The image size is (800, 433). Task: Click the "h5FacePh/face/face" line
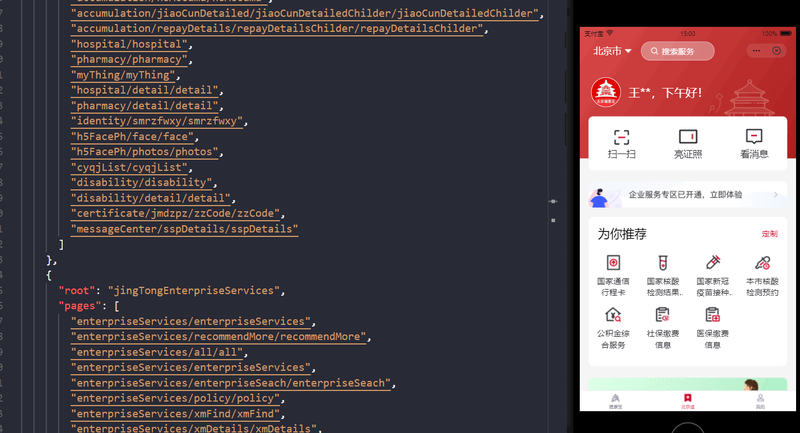(x=135, y=137)
